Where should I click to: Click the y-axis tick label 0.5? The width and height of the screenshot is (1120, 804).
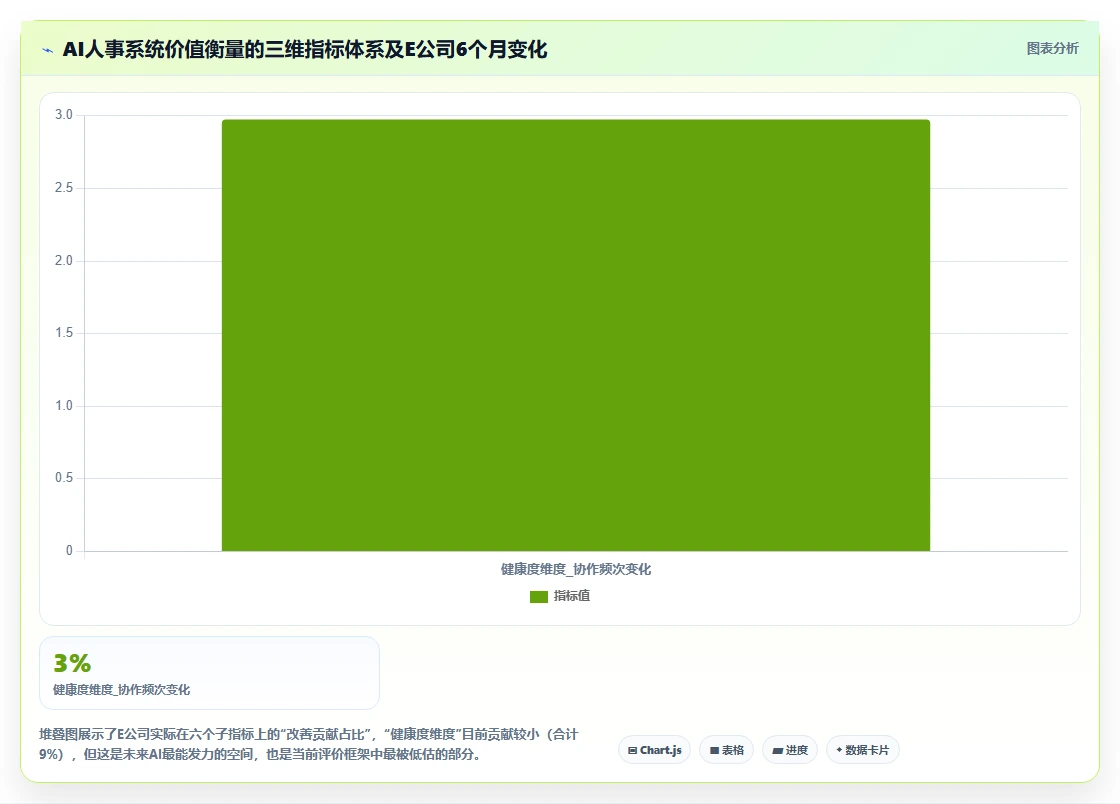point(64,478)
